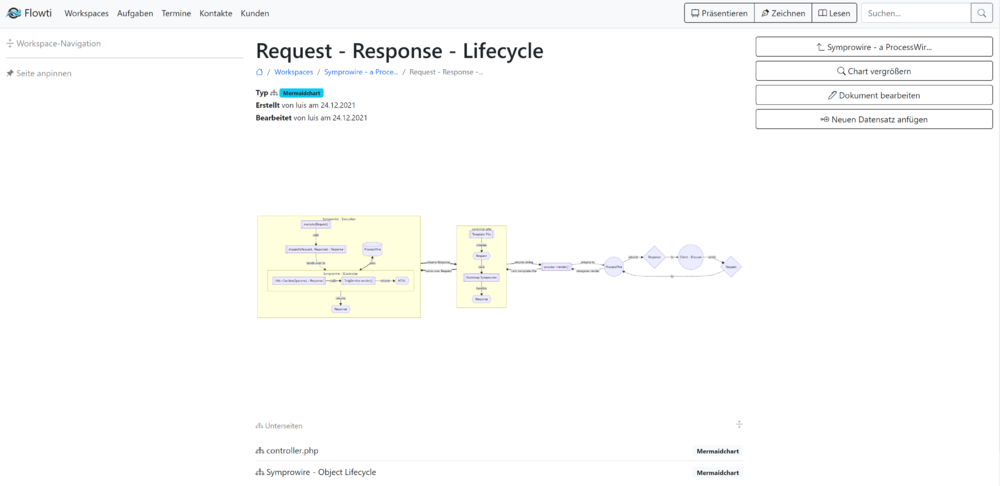This screenshot has height=486, width=1000.
Task: Click the search magnifier button
Action: tap(981, 14)
